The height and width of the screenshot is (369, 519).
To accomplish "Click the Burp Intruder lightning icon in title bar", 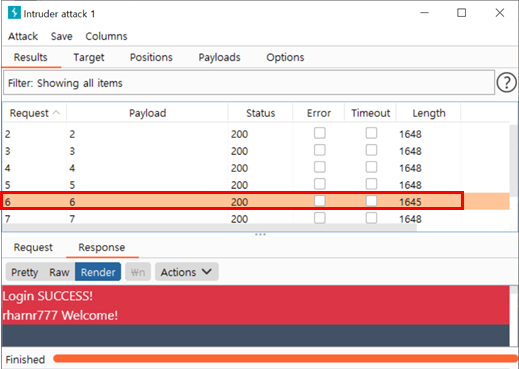I will click(x=14, y=13).
